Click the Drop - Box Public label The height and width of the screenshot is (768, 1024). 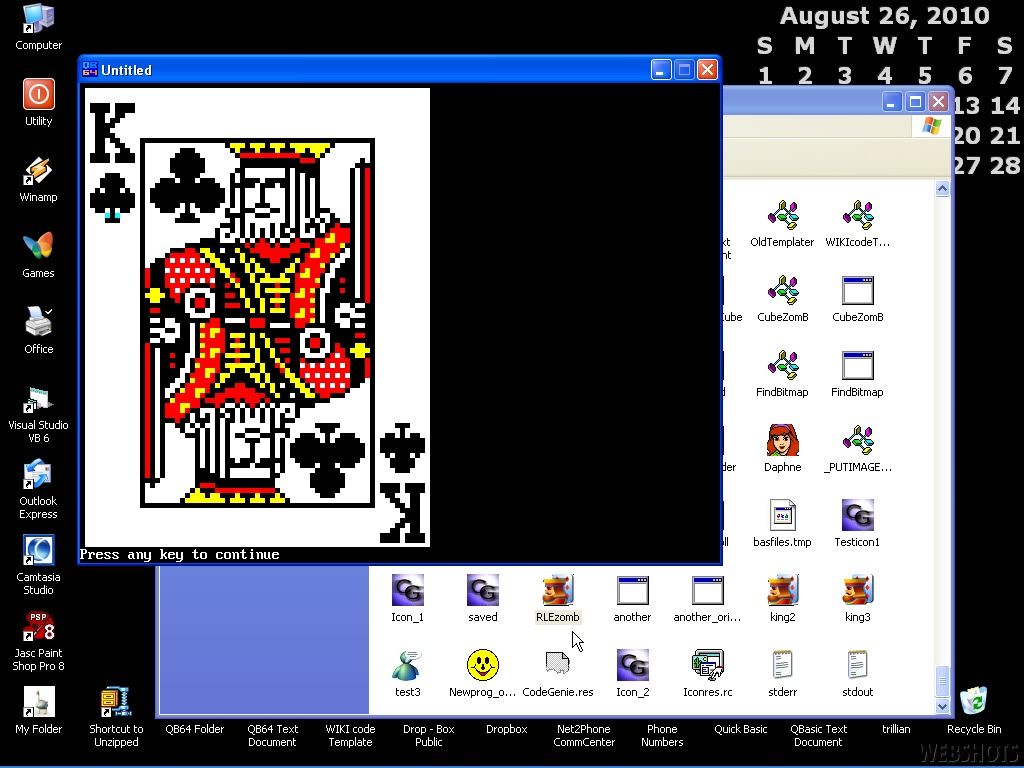(x=429, y=735)
